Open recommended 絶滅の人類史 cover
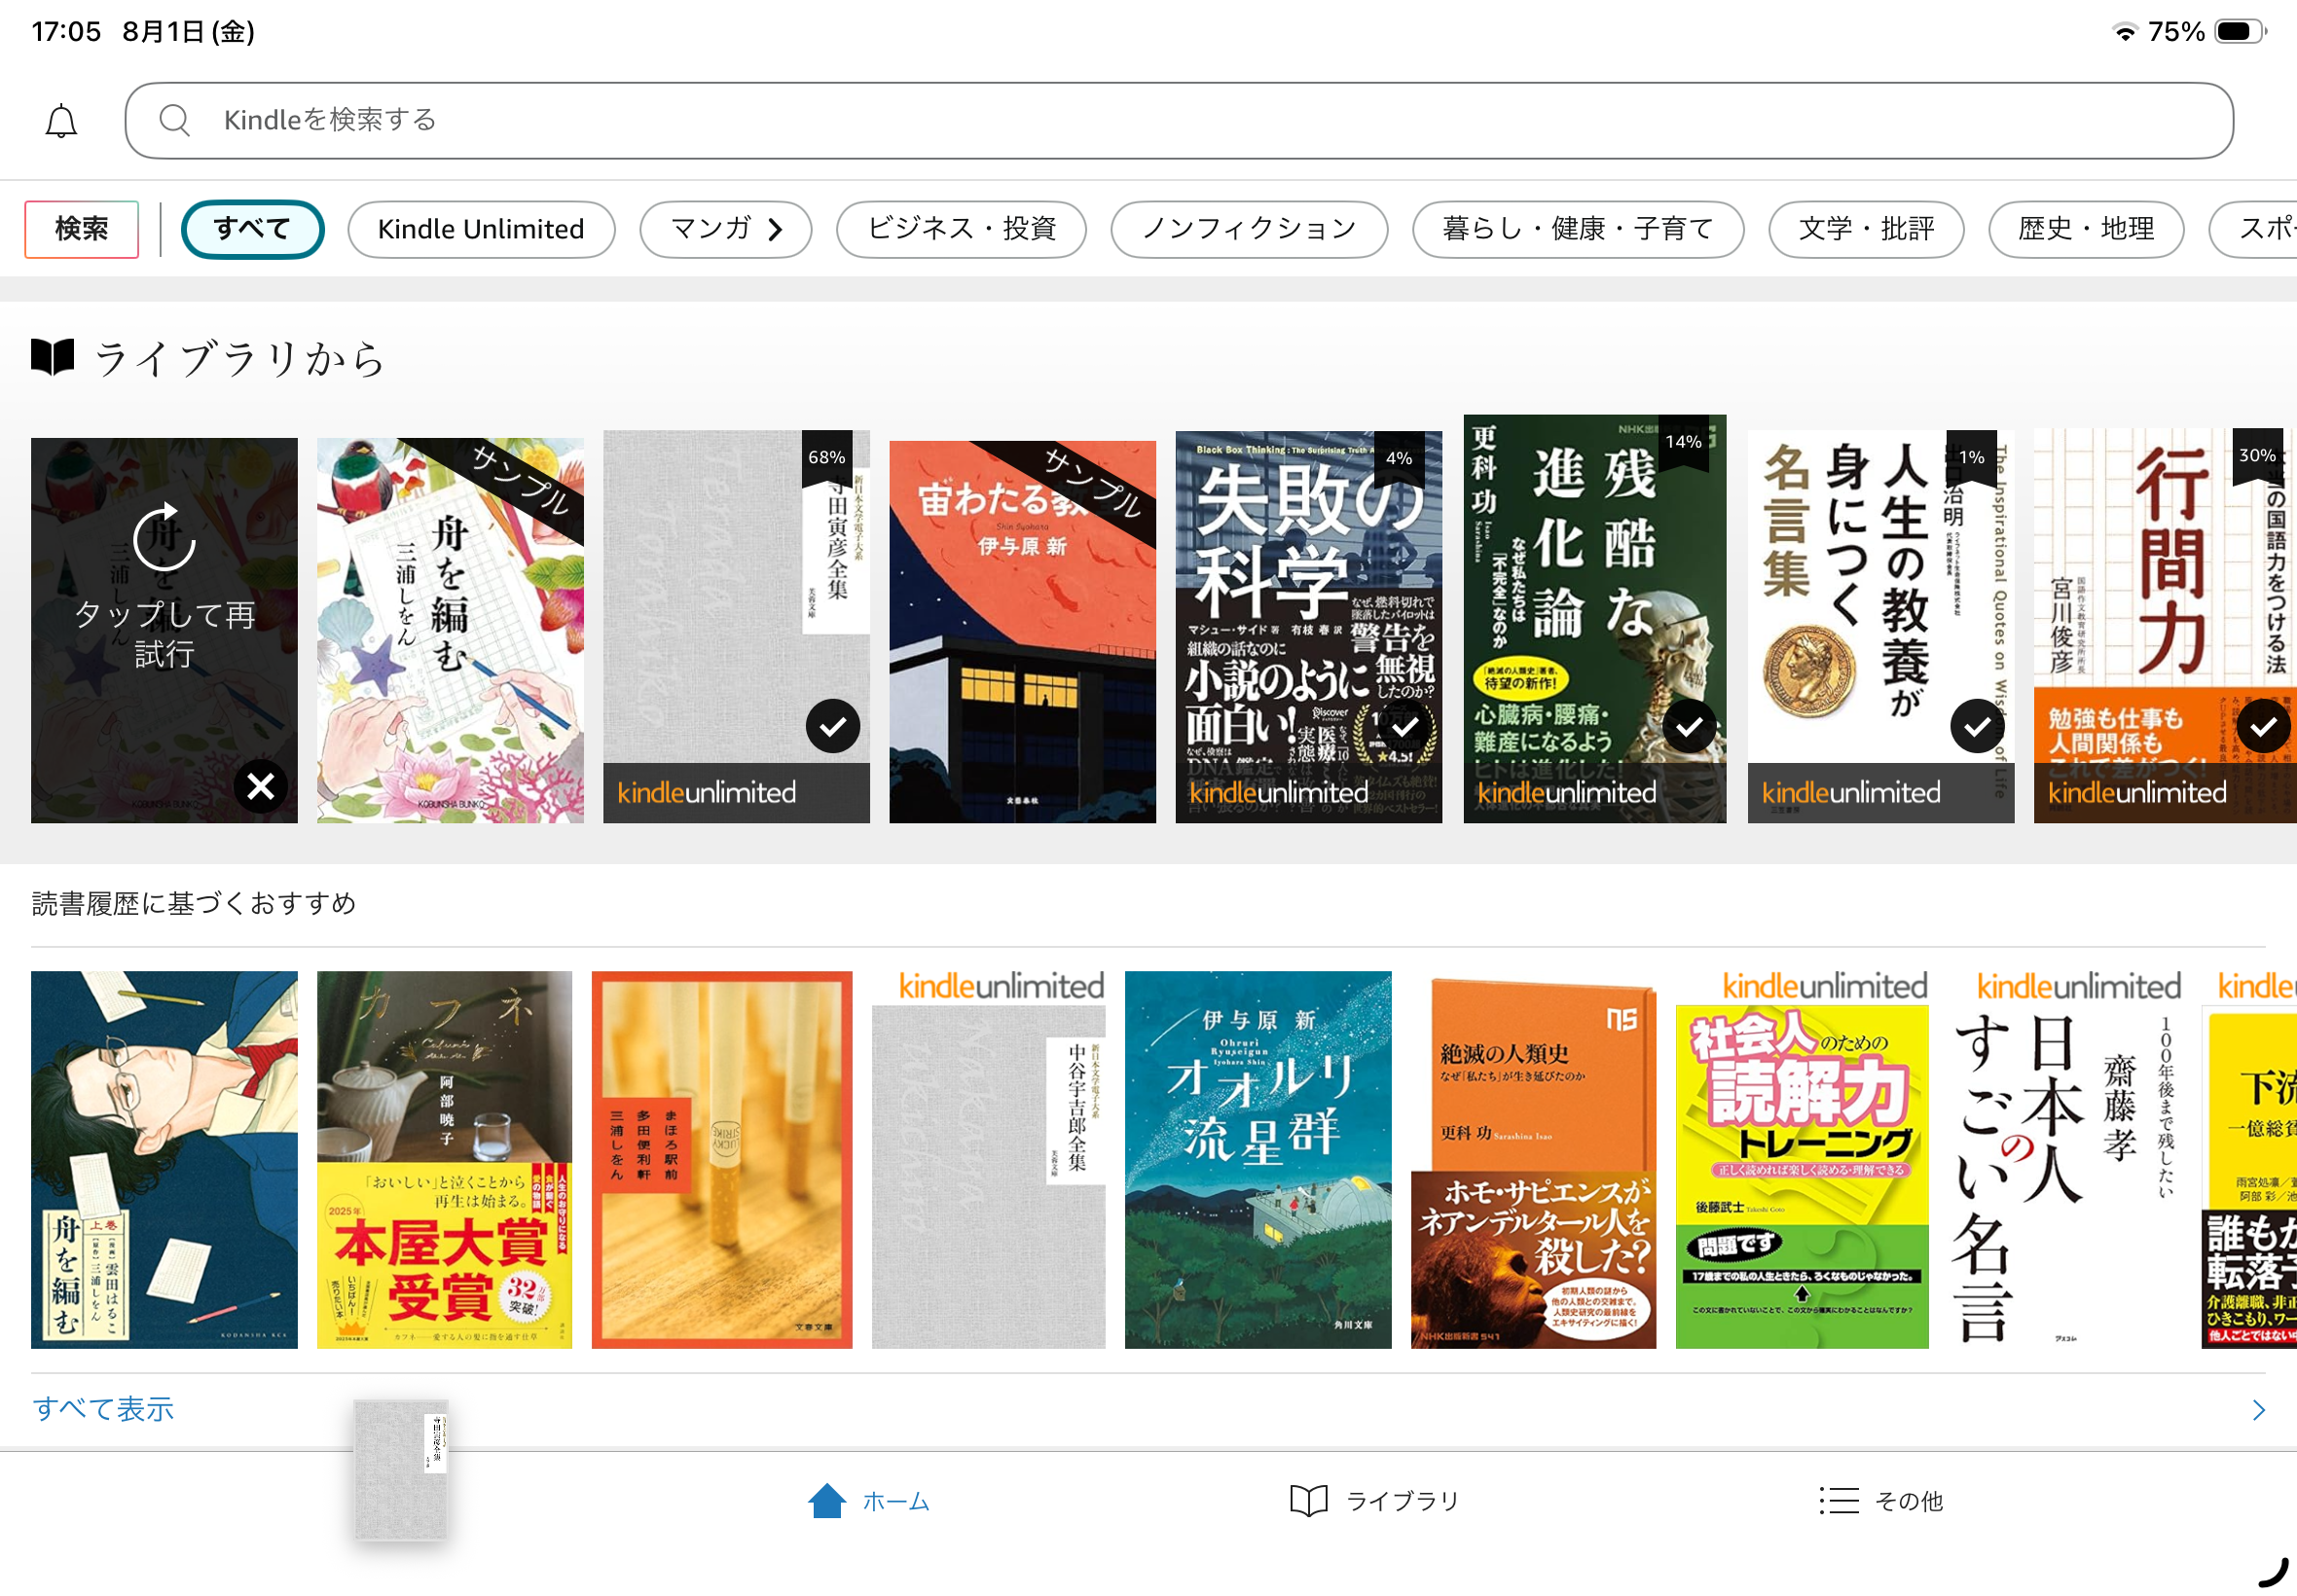The height and width of the screenshot is (1596, 2297). coord(1534,1162)
